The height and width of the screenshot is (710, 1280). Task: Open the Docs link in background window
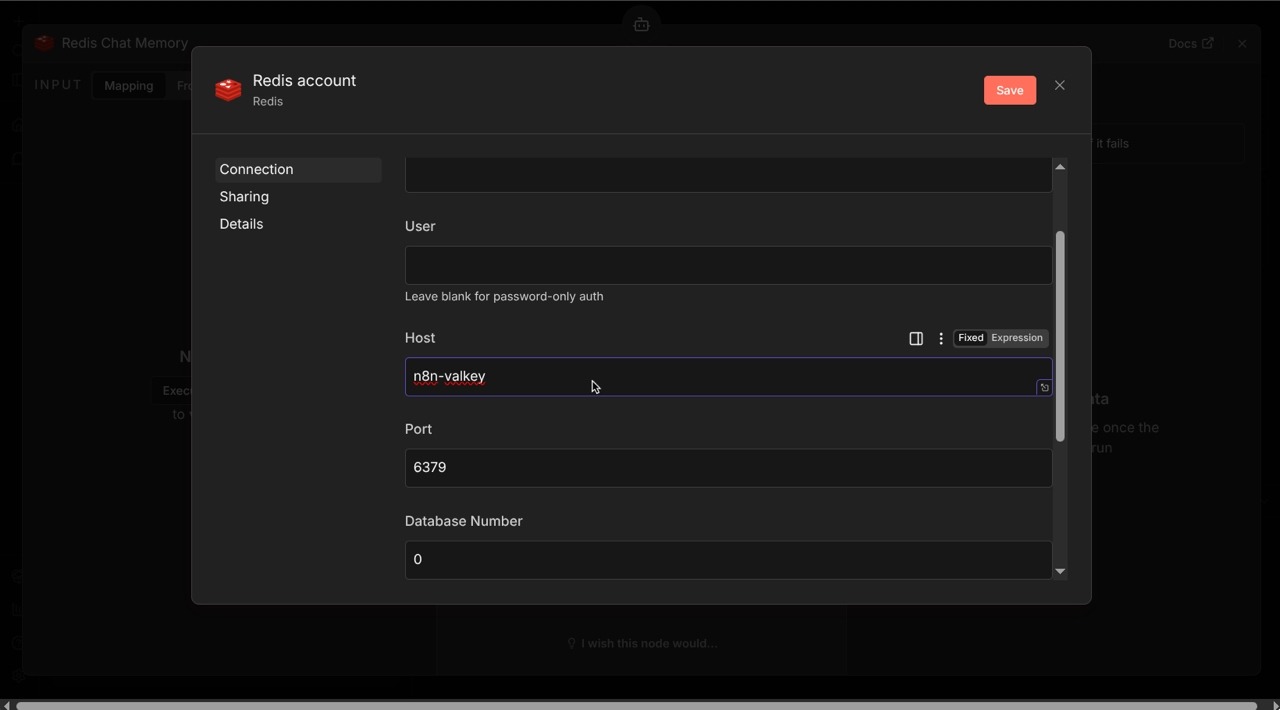pos(1190,43)
